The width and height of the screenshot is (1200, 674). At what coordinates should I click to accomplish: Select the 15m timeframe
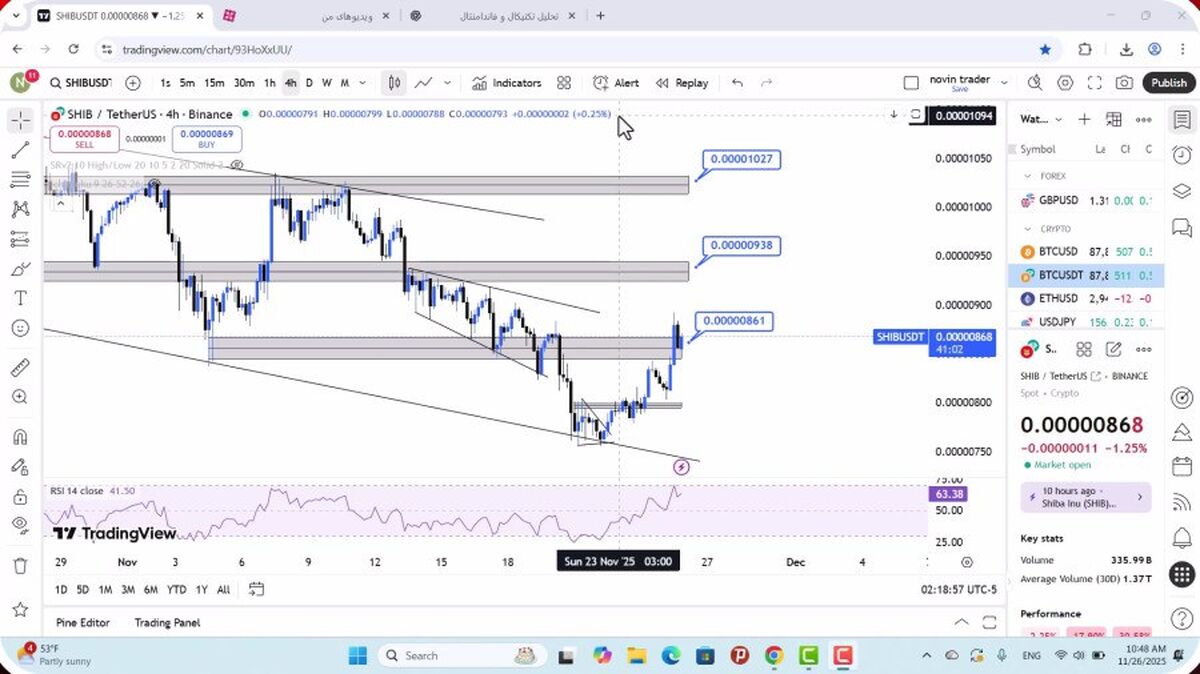coord(214,83)
